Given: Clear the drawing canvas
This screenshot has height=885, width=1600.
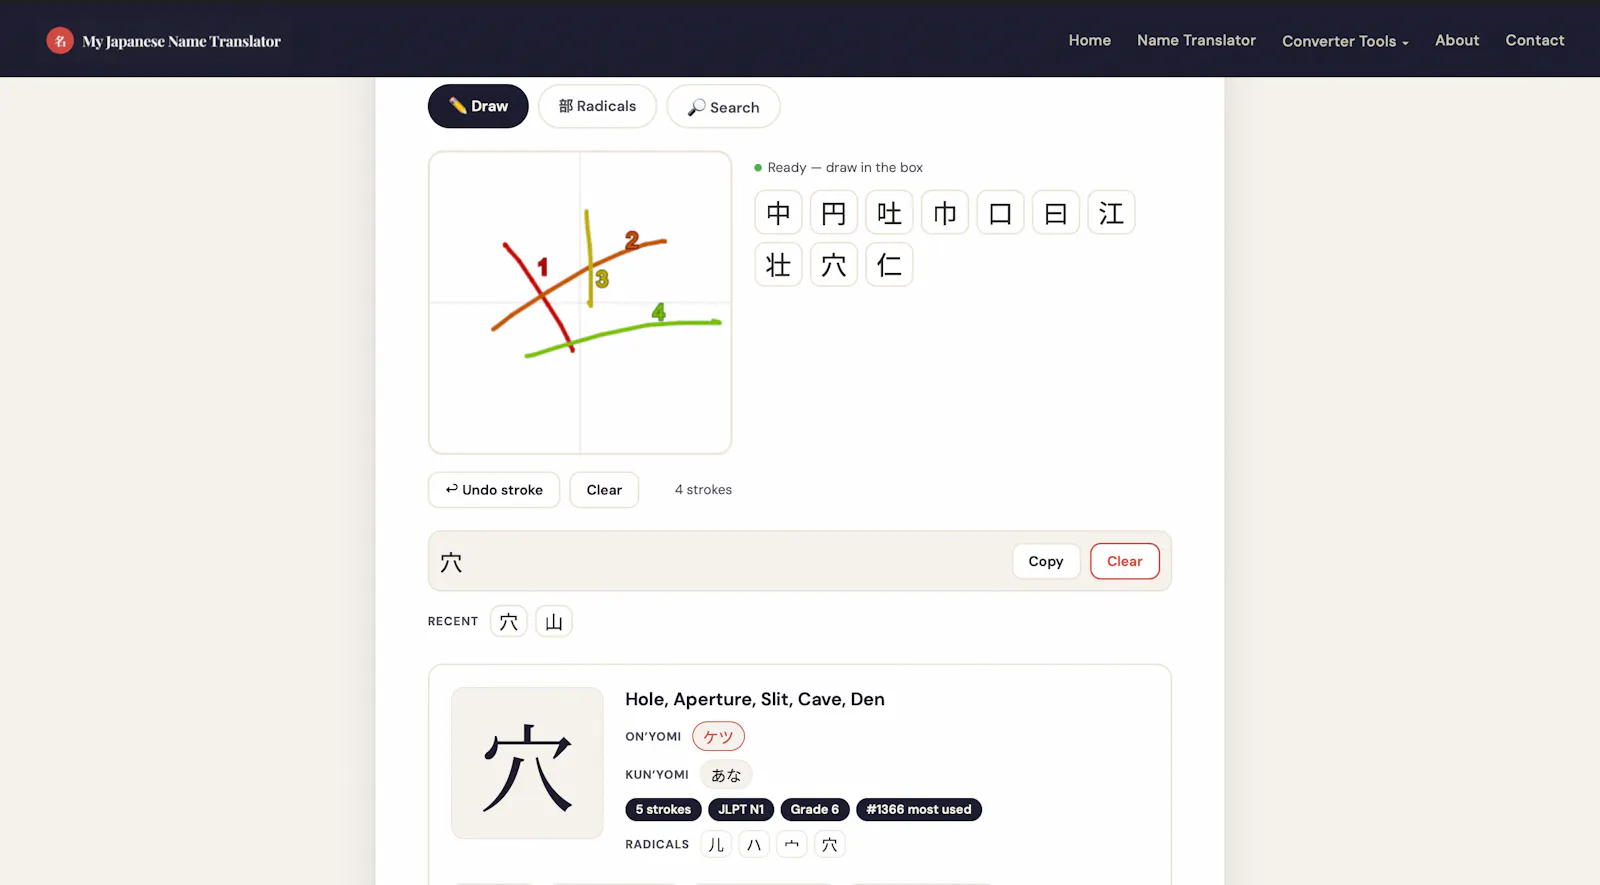Looking at the screenshot, I should (604, 490).
